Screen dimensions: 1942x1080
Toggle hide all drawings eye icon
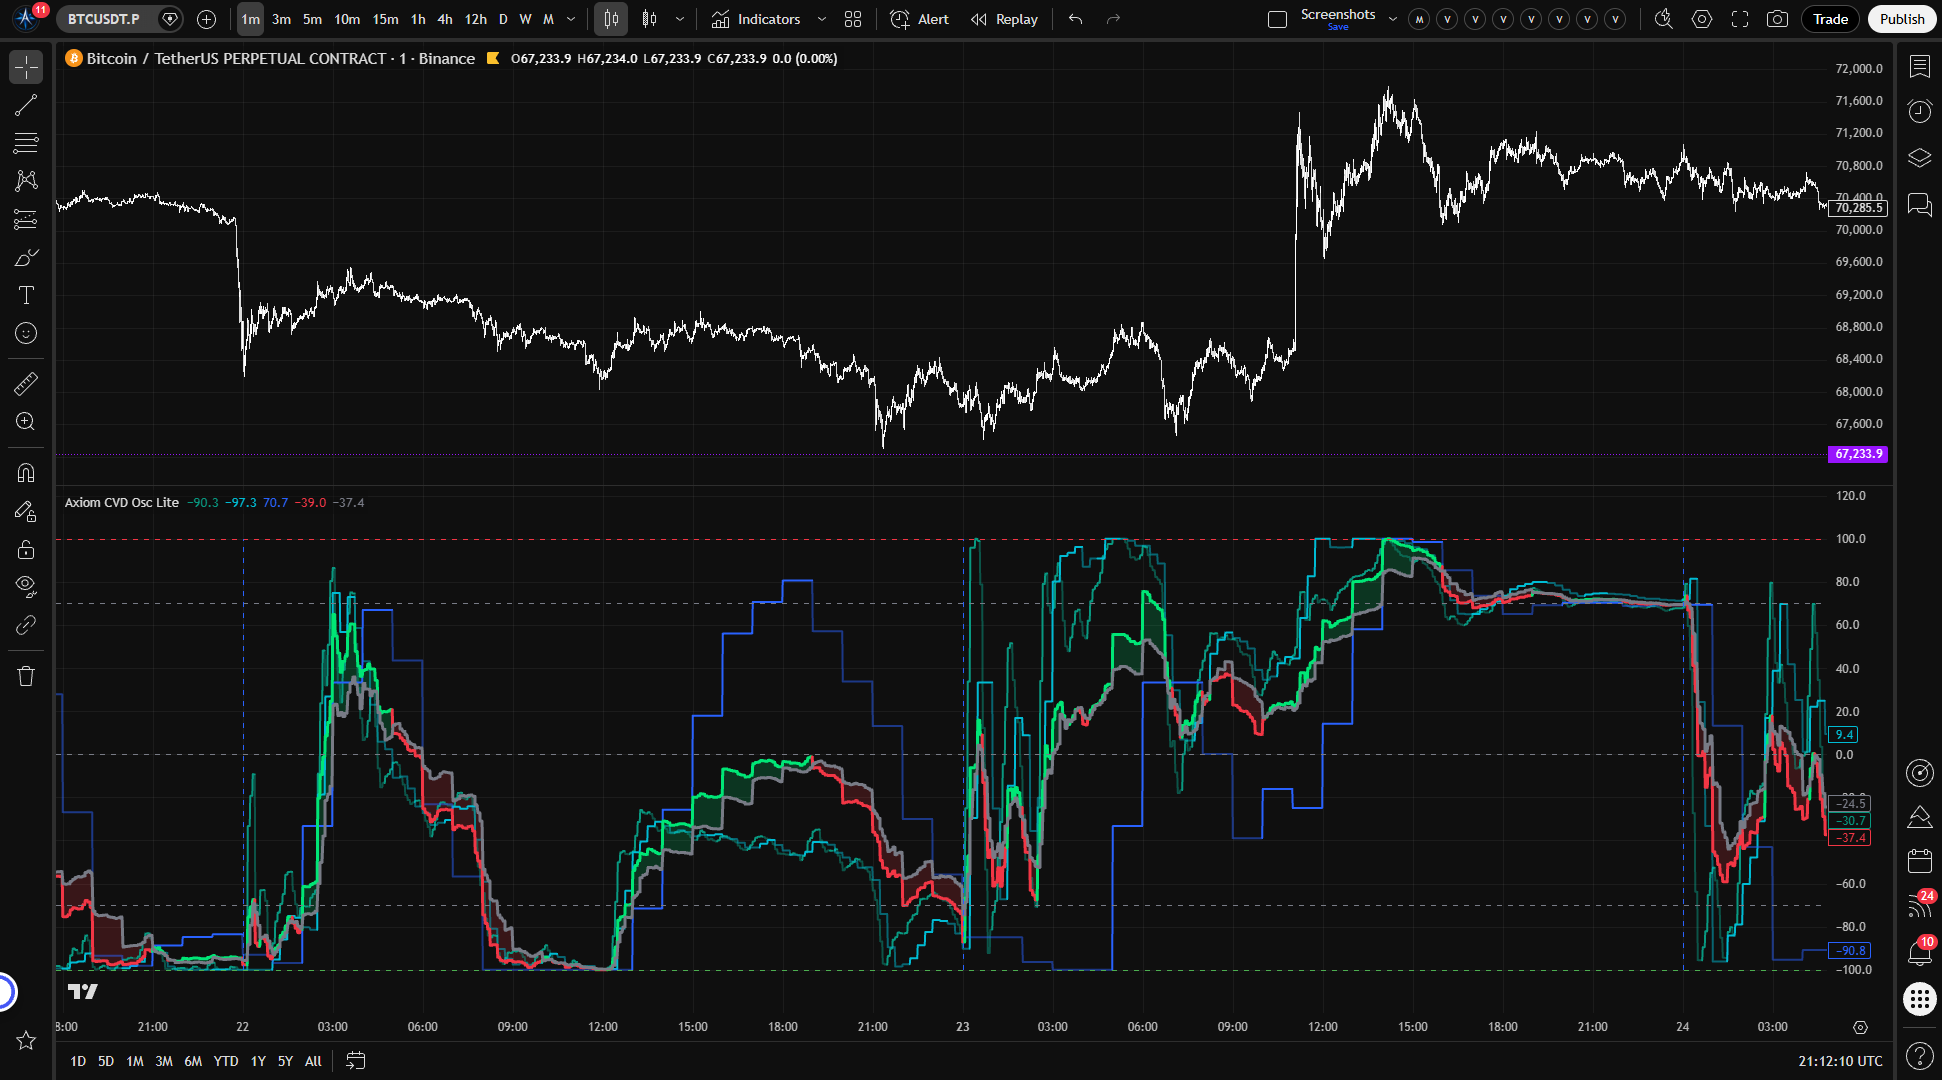(x=26, y=586)
